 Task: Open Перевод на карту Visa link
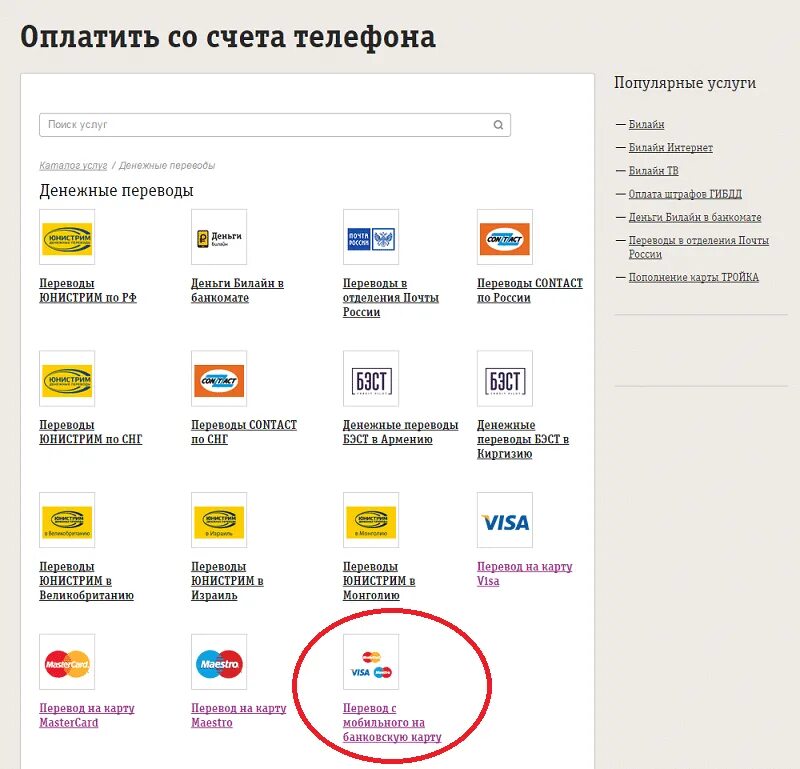click(x=524, y=574)
